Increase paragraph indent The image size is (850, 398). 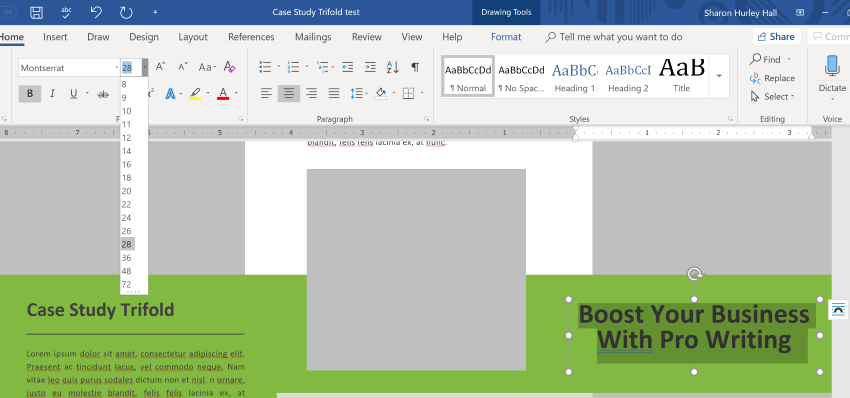[x=370, y=67]
